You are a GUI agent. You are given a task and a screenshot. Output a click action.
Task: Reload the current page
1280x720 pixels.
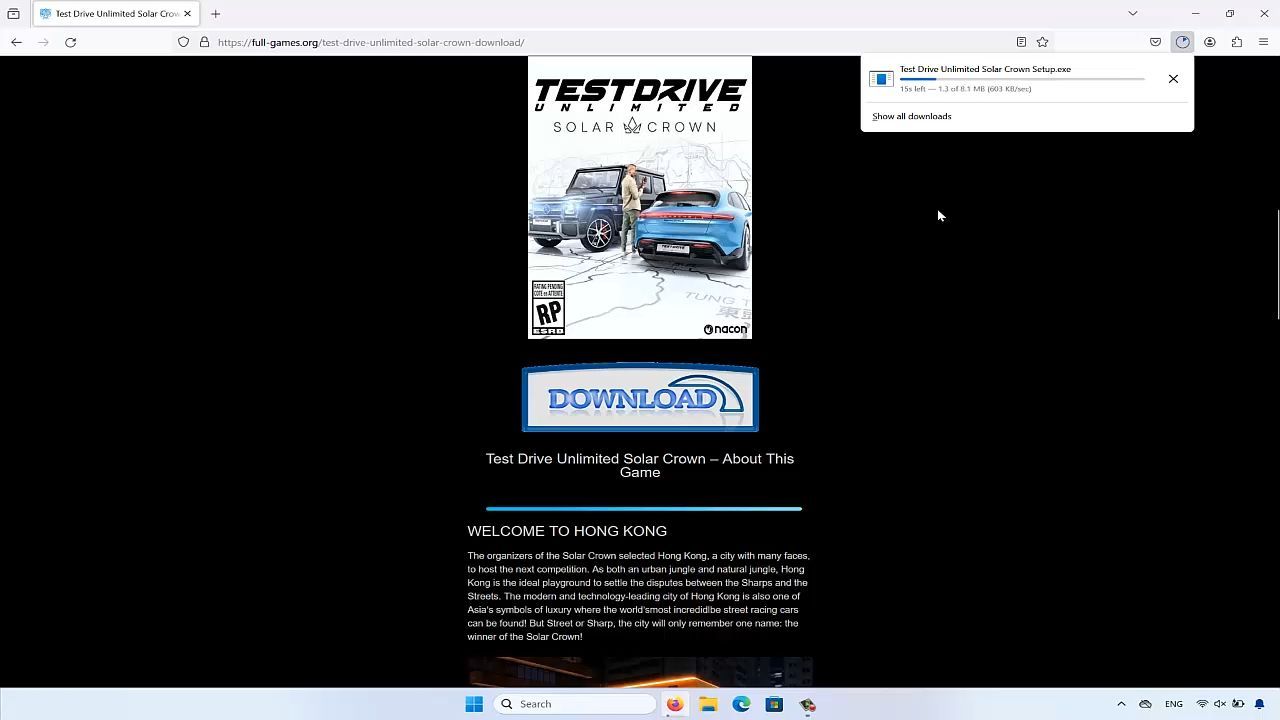click(70, 42)
